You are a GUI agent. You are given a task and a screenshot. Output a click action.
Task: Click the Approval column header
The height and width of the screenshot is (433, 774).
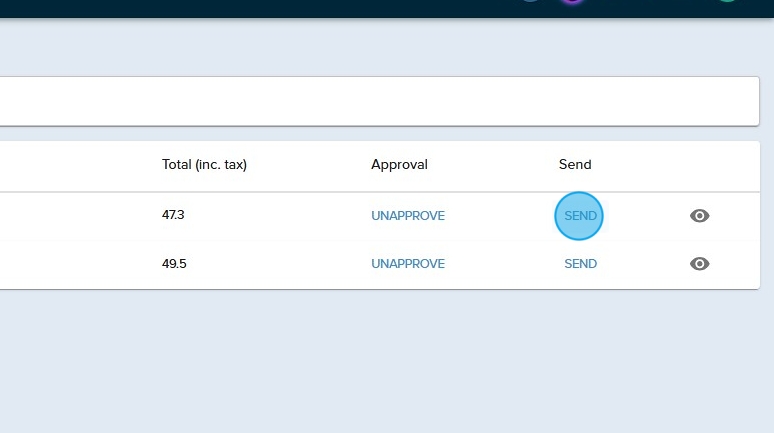click(x=399, y=165)
